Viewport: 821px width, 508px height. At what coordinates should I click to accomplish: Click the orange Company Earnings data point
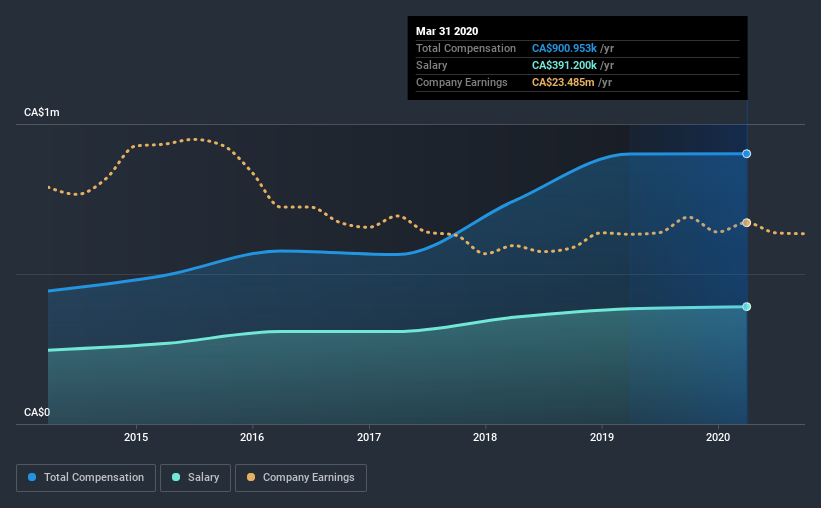tap(747, 223)
